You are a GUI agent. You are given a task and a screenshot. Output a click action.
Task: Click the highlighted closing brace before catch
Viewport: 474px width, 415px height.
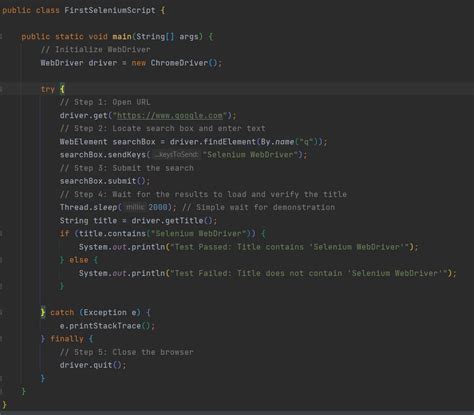click(x=43, y=312)
